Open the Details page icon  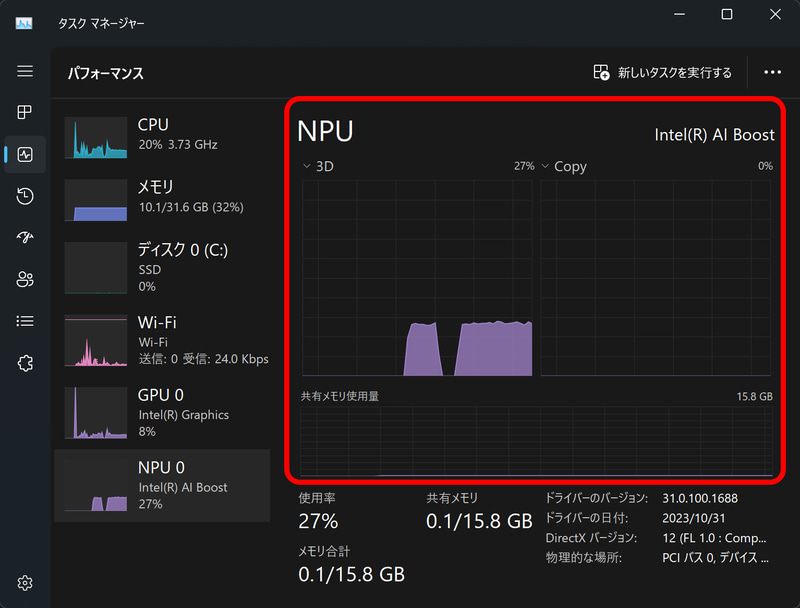[x=25, y=321]
